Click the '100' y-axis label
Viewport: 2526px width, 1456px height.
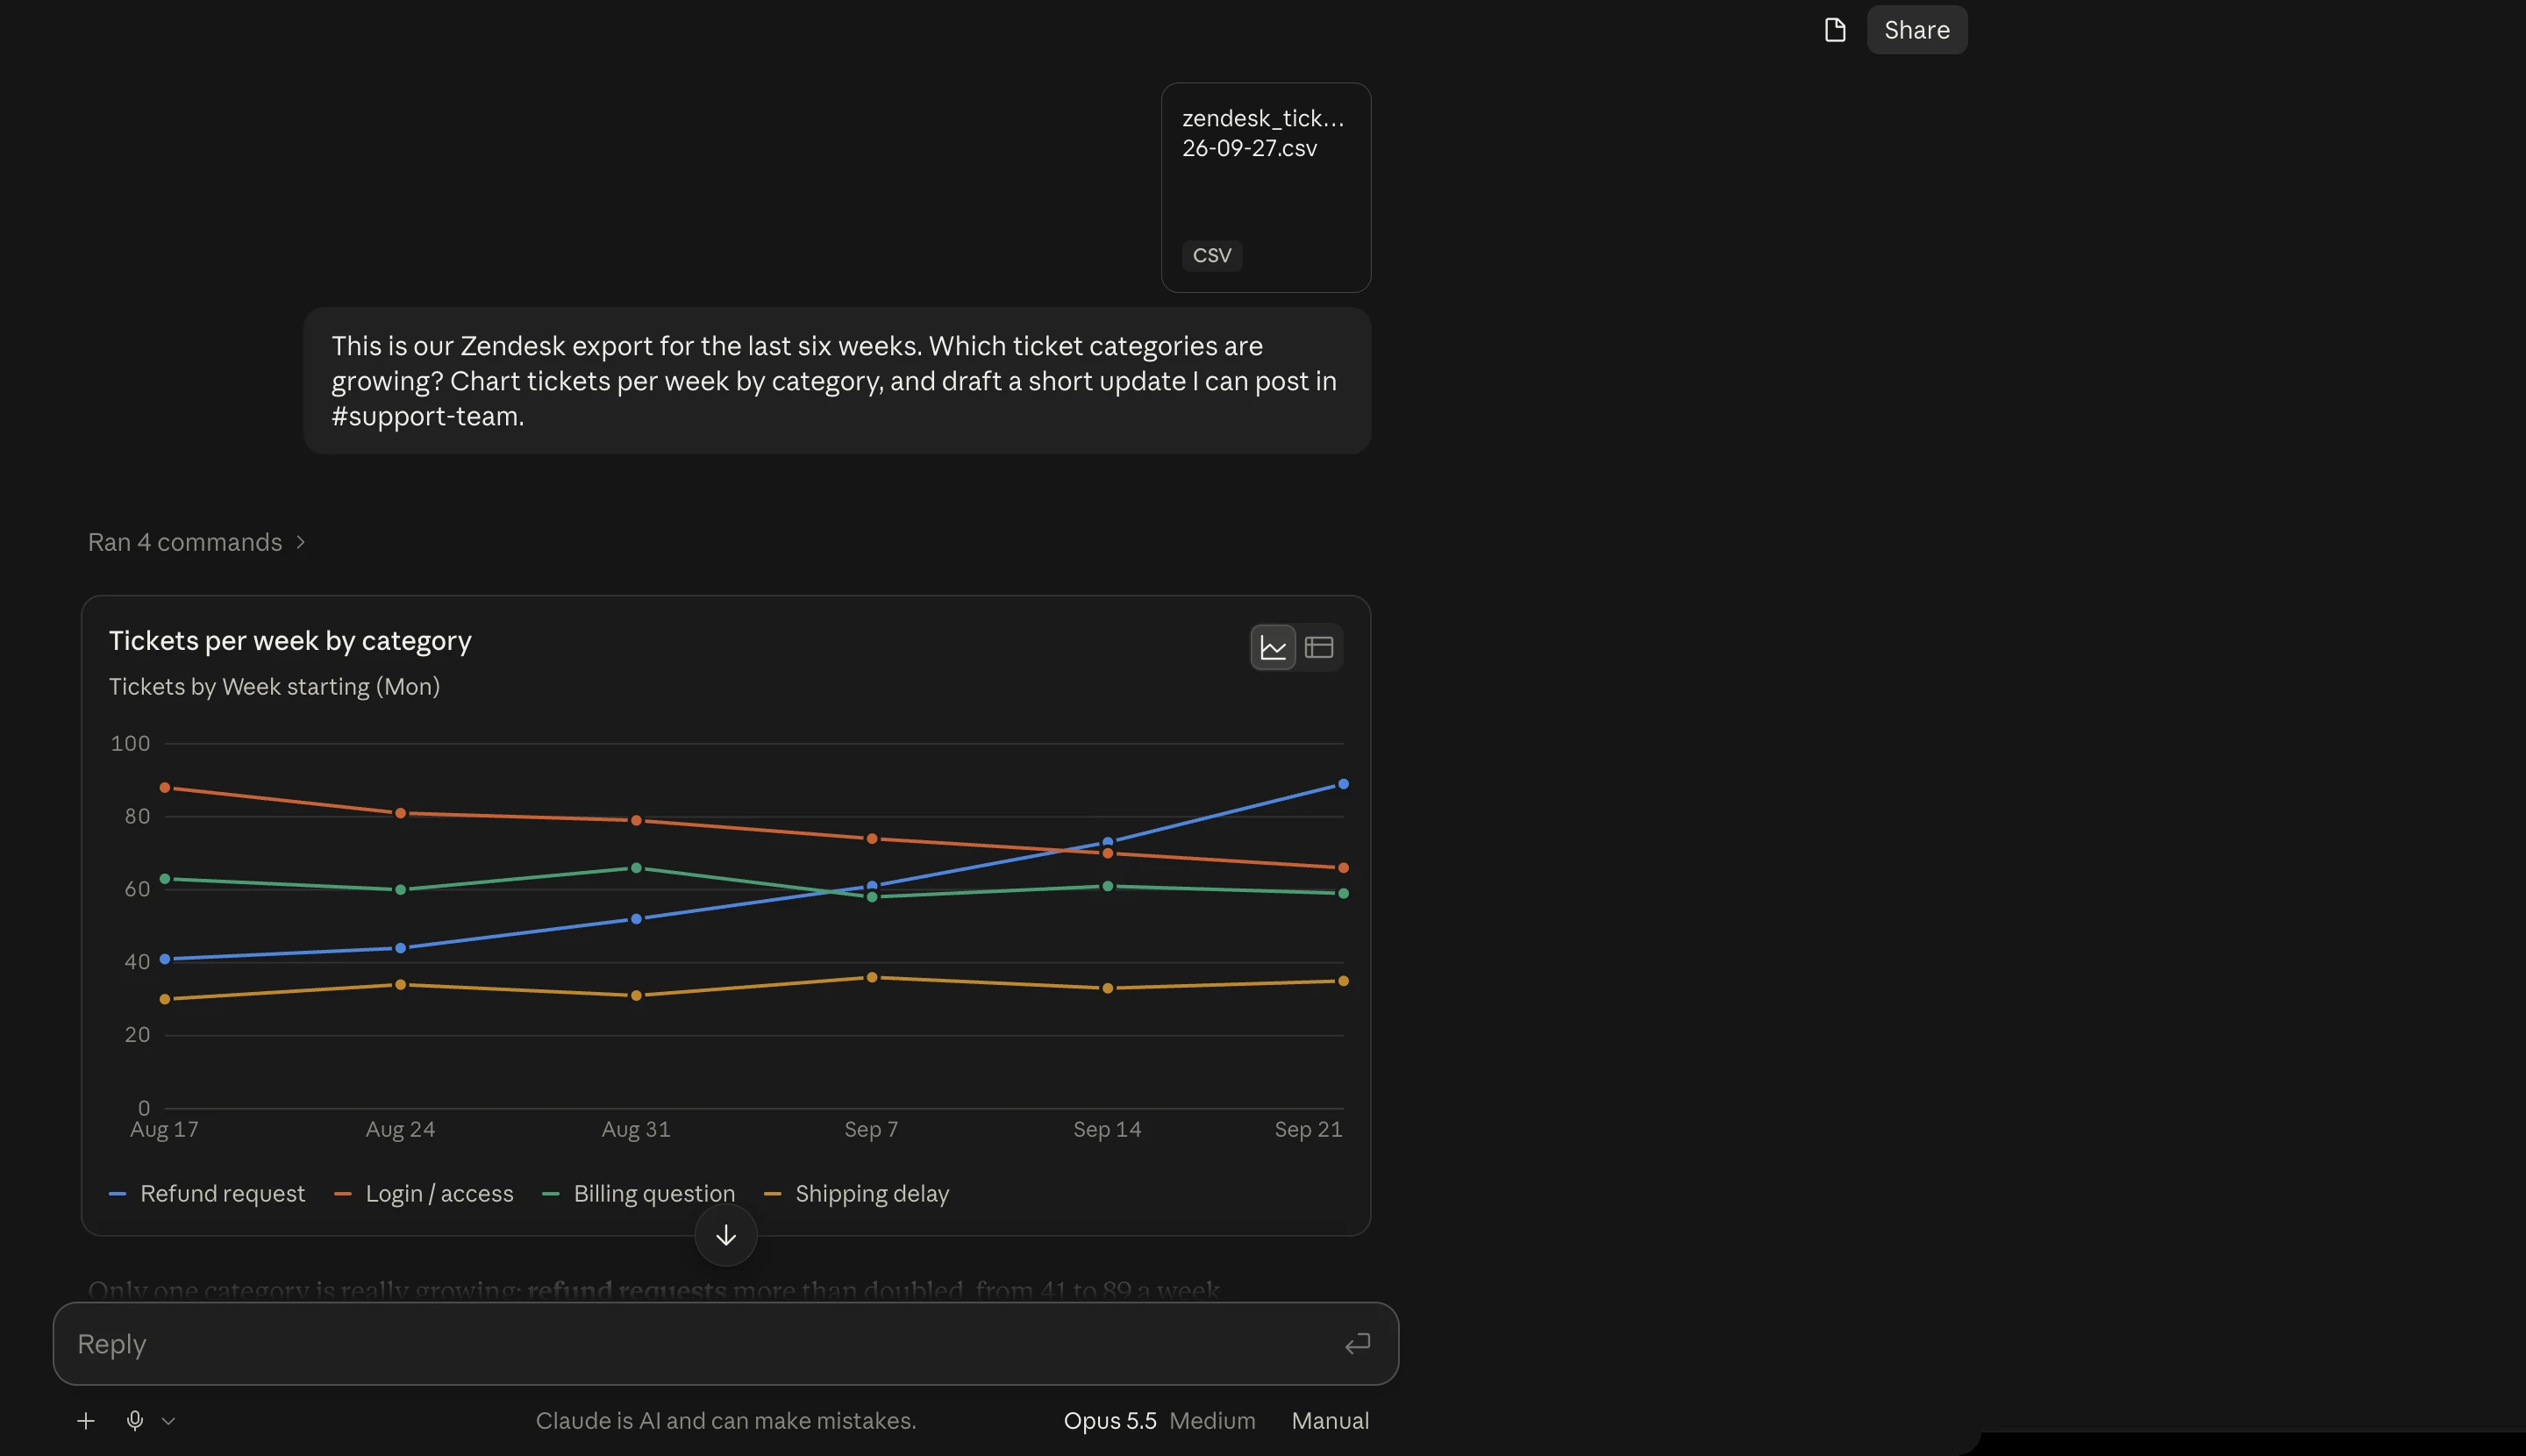[130, 743]
